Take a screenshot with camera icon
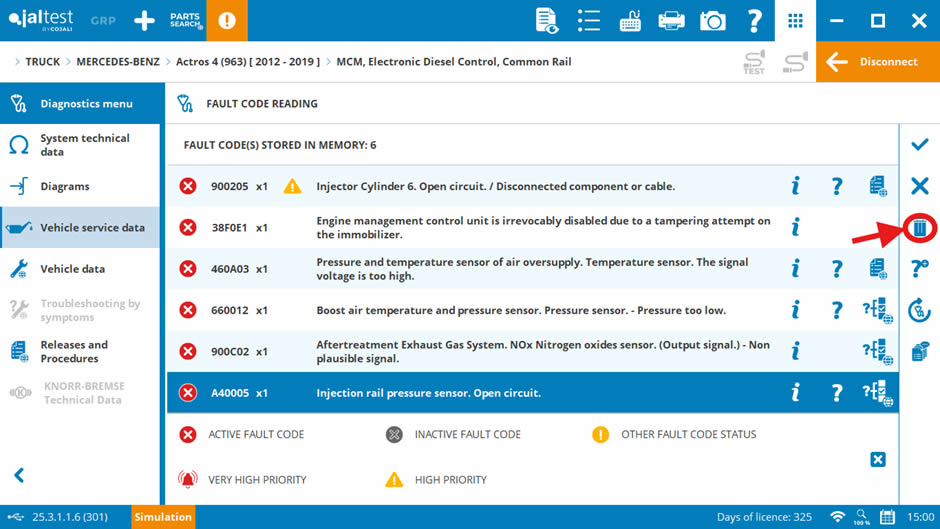Screen dimensions: 940x529 point(712,20)
